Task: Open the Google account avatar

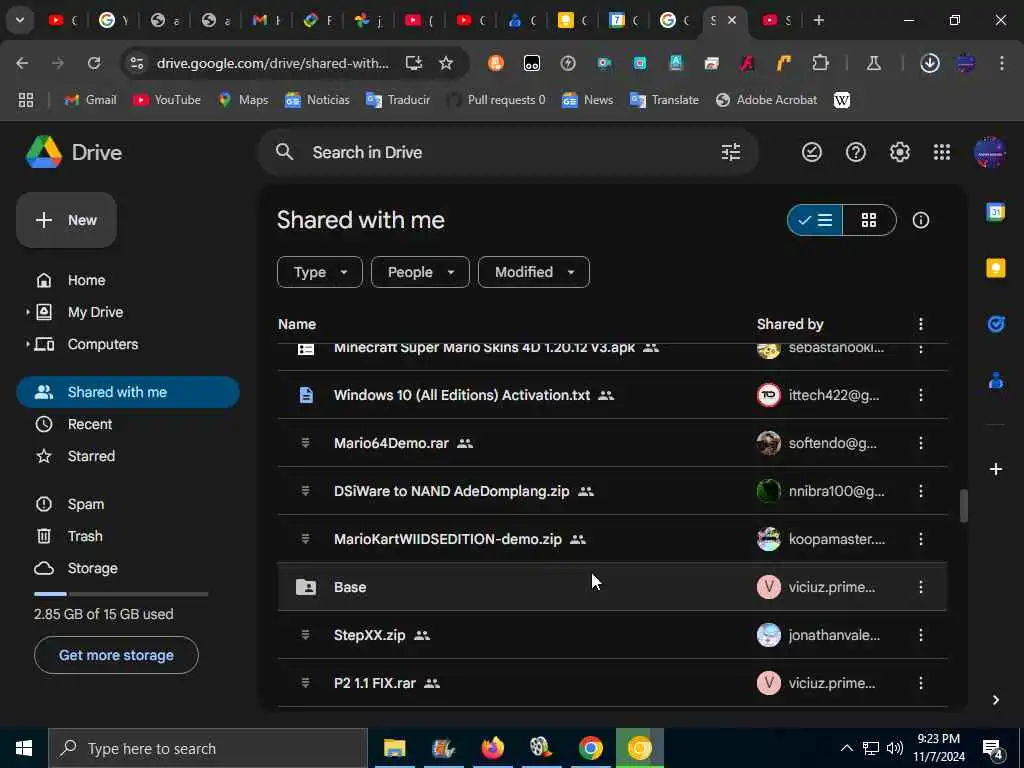Action: point(989,152)
